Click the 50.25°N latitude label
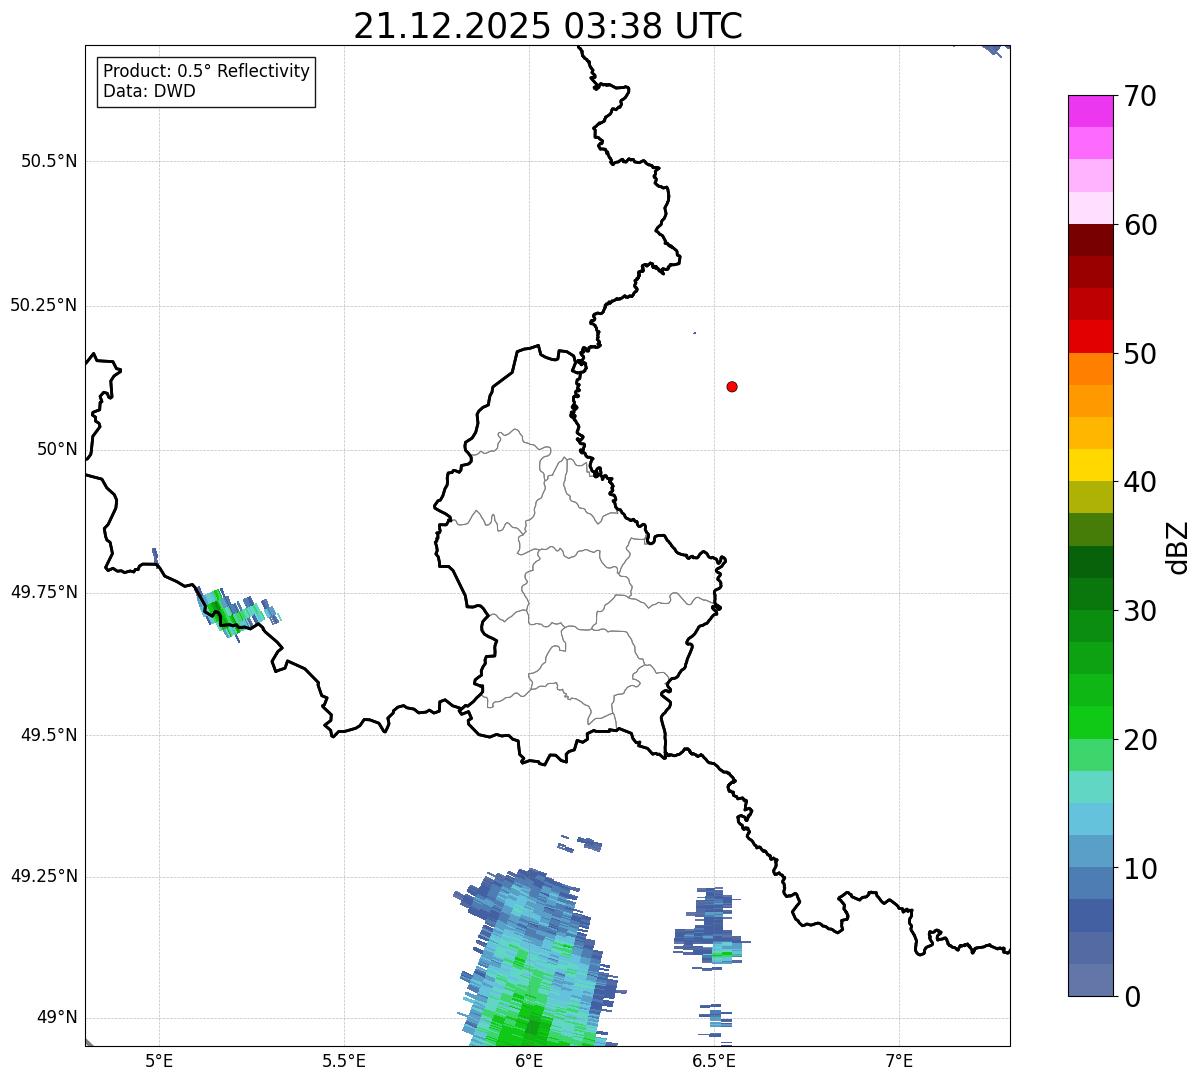 pos(44,305)
